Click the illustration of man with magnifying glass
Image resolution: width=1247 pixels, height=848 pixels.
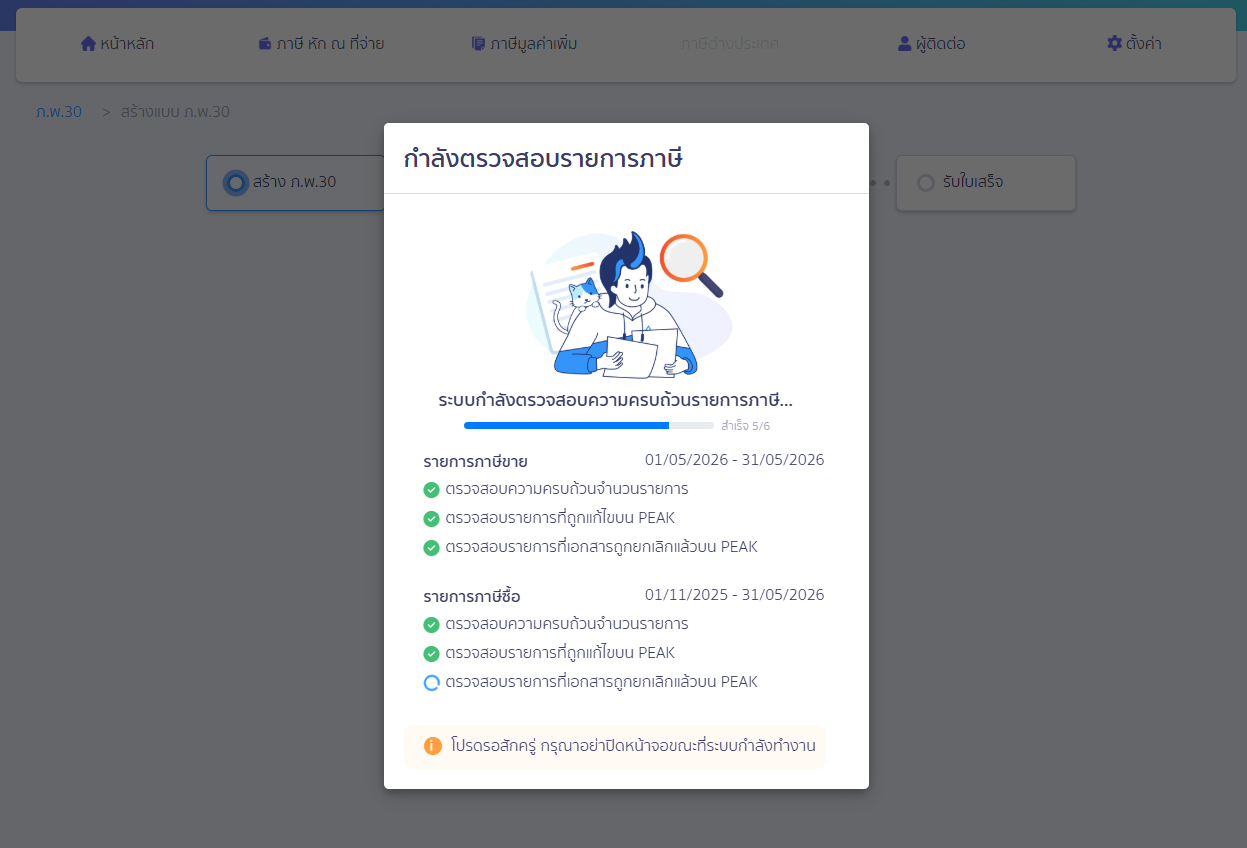point(627,306)
